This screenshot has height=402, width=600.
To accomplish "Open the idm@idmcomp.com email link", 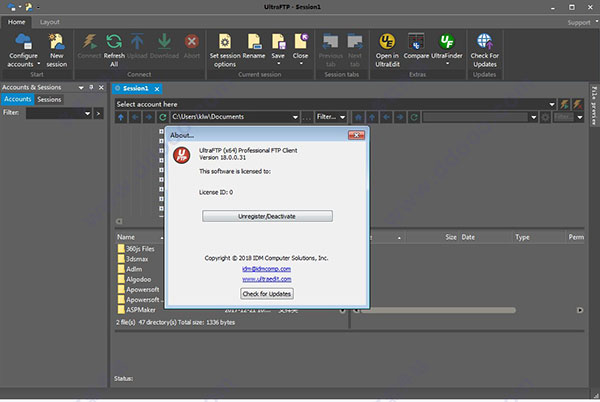I will tap(266, 269).
